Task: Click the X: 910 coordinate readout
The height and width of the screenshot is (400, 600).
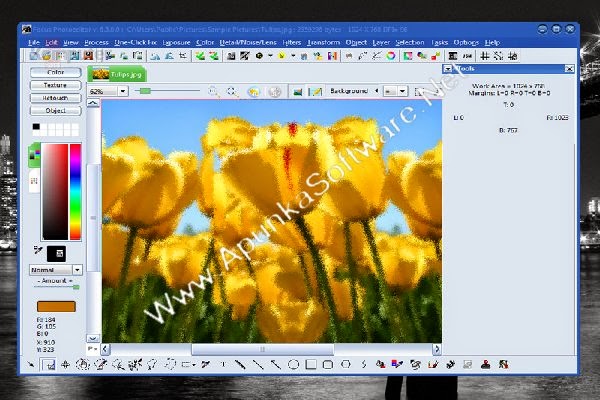Action: pos(46,342)
